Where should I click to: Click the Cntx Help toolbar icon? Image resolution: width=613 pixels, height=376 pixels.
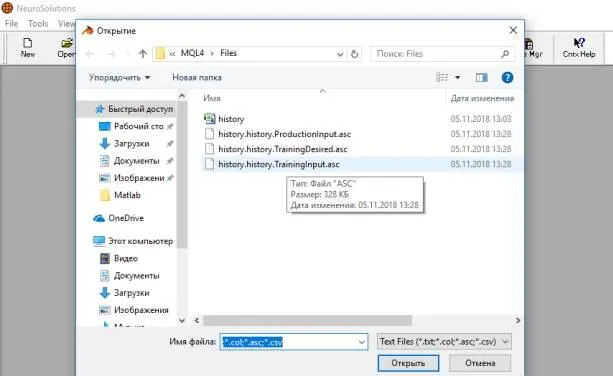pos(579,48)
